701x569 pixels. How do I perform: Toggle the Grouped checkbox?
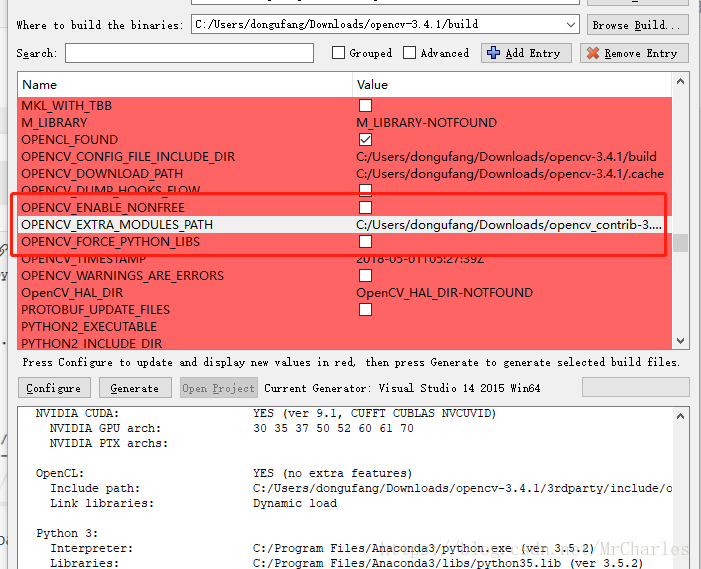point(338,53)
